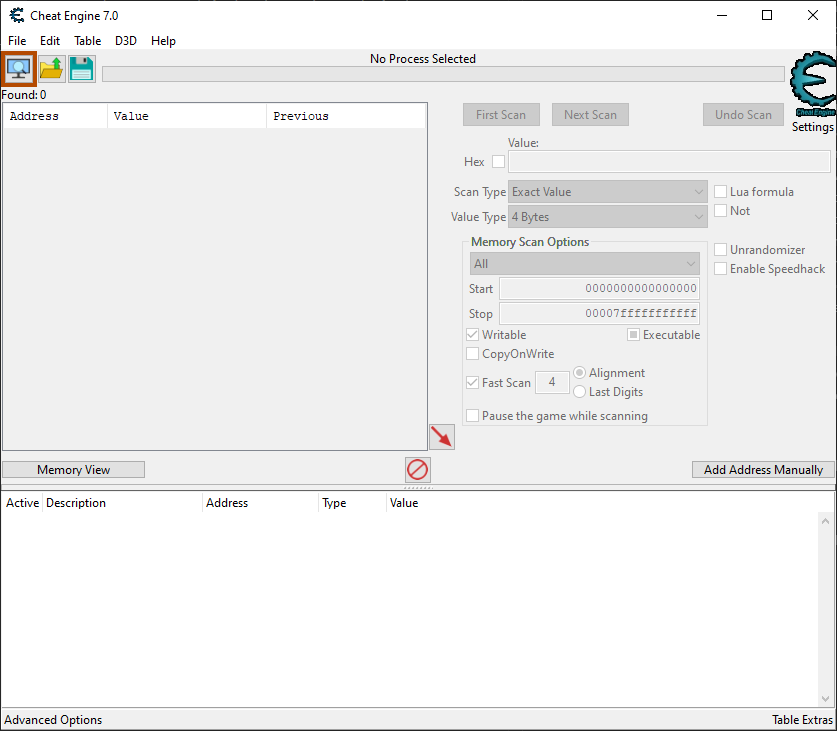Open the Value Type dropdown
837x731 pixels.
(x=607, y=217)
